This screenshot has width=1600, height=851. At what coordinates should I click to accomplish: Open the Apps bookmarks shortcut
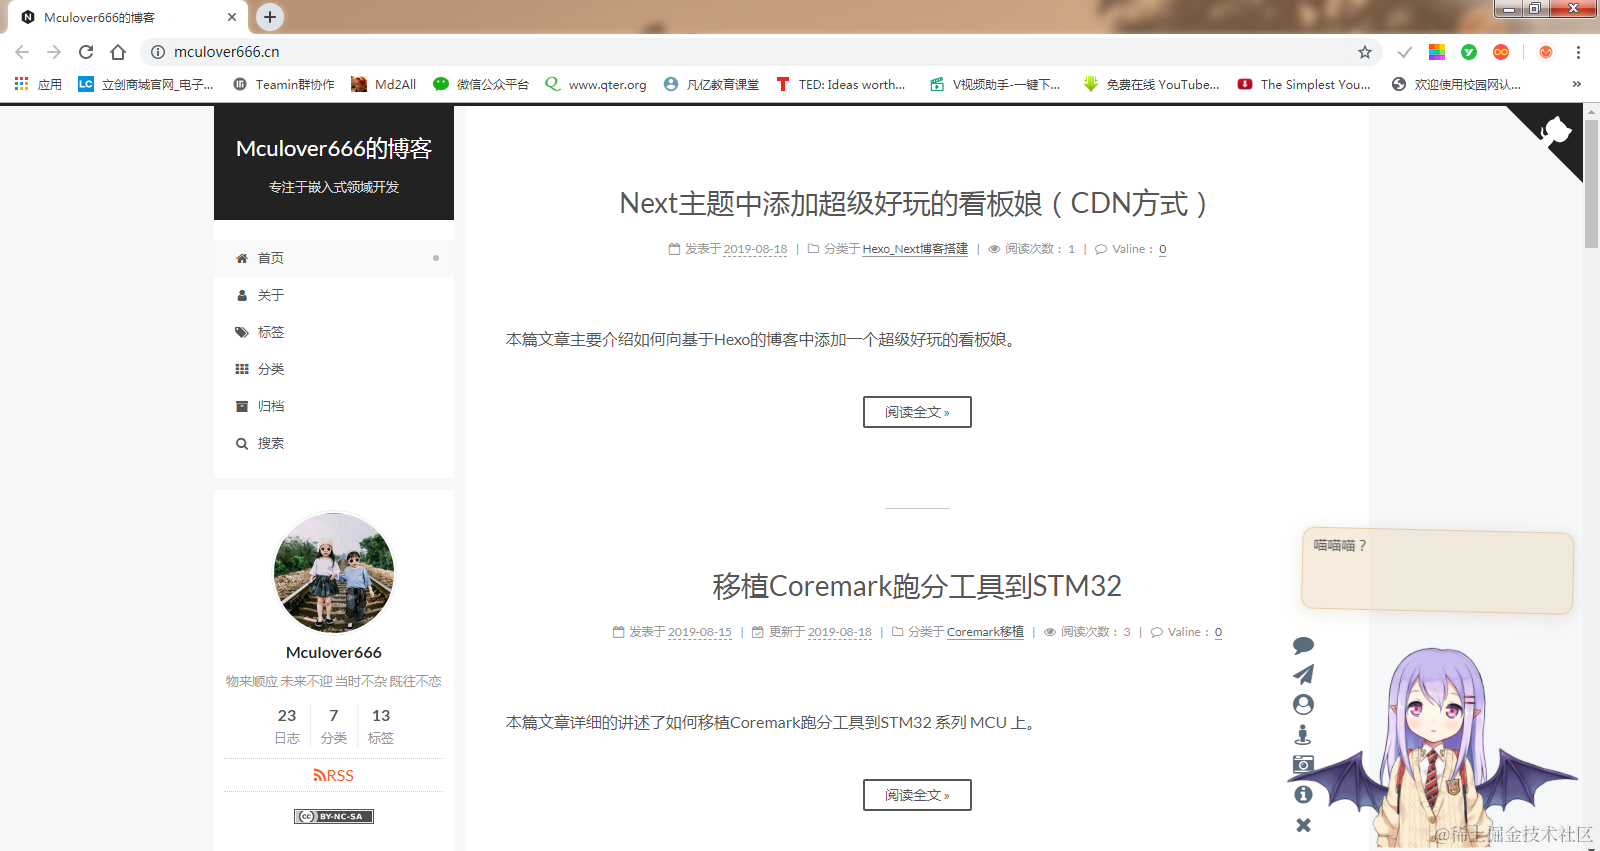pos(38,84)
